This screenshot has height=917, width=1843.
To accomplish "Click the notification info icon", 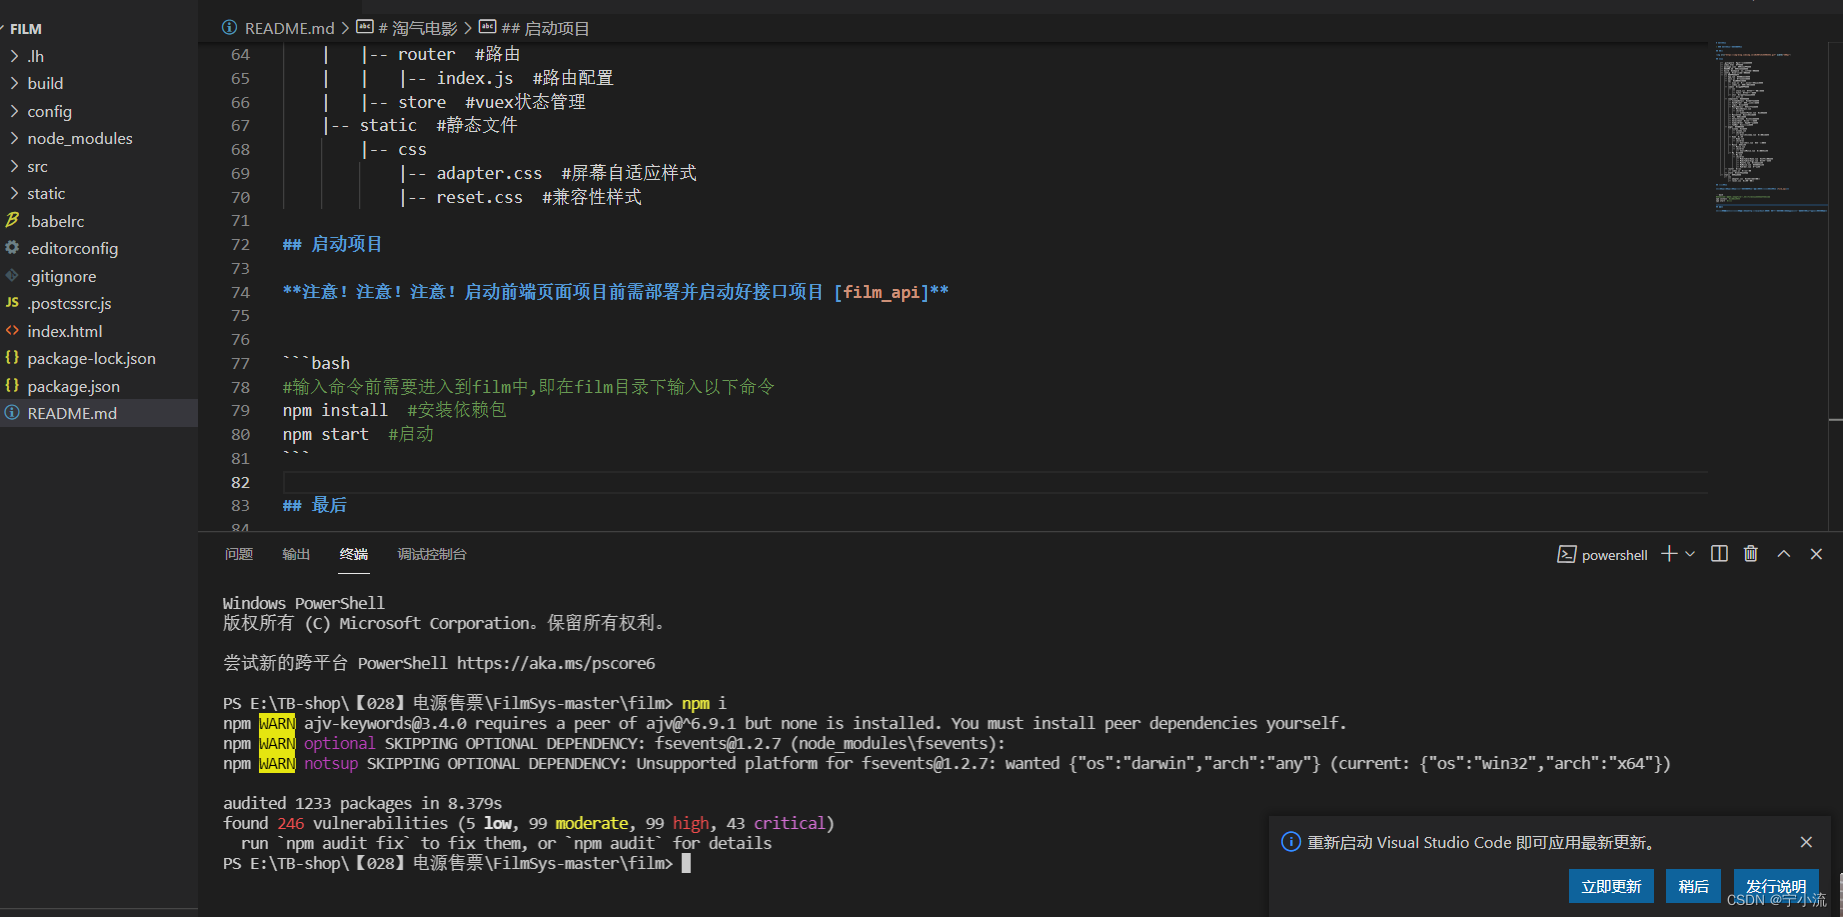I will (x=1291, y=842).
